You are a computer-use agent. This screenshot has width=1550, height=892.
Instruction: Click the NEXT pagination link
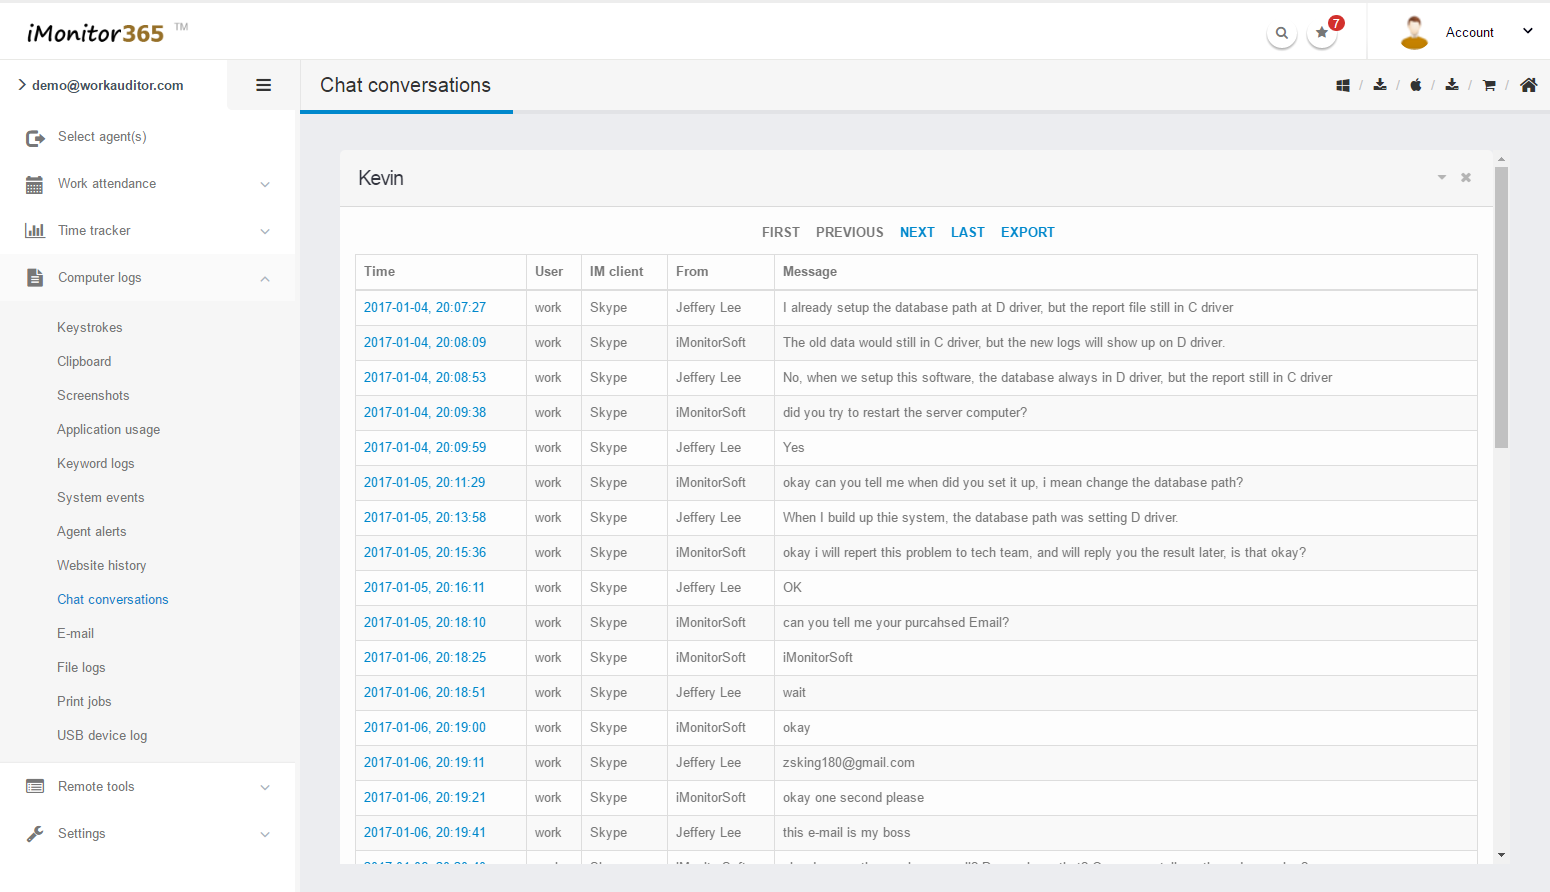(x=917, y=232)
